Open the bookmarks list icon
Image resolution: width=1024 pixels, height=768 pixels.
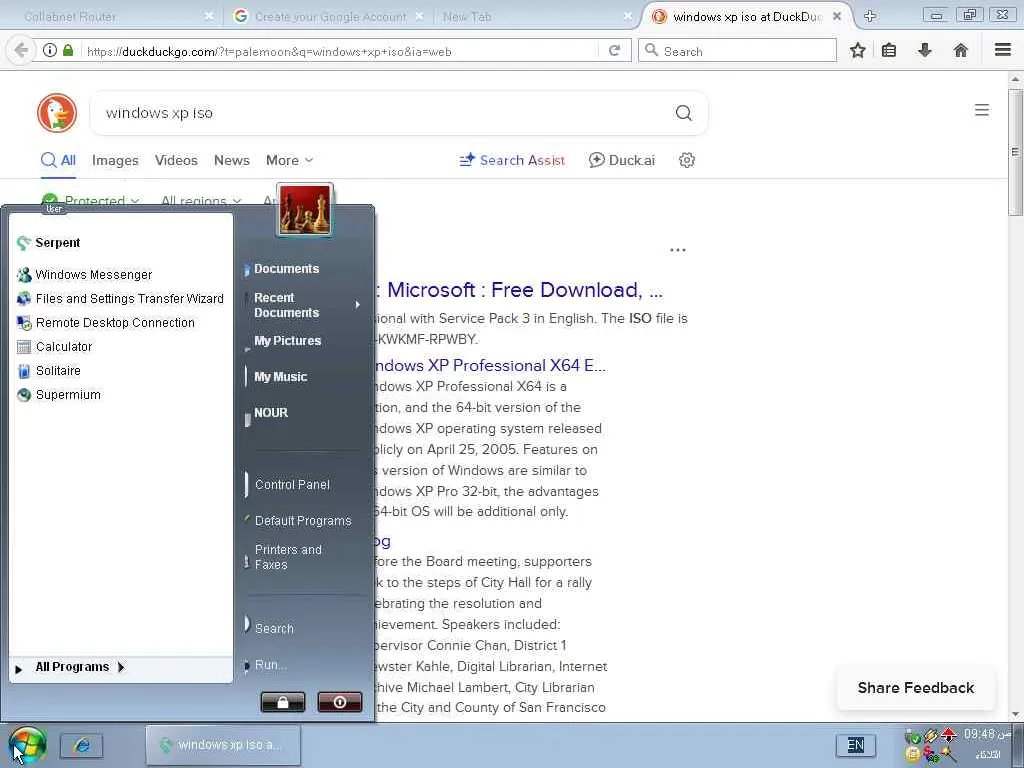pos(889,50)
